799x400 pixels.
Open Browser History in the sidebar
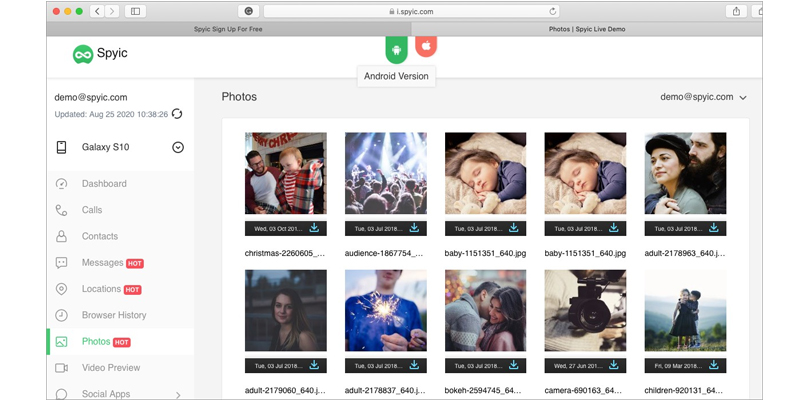click(114, 315)
